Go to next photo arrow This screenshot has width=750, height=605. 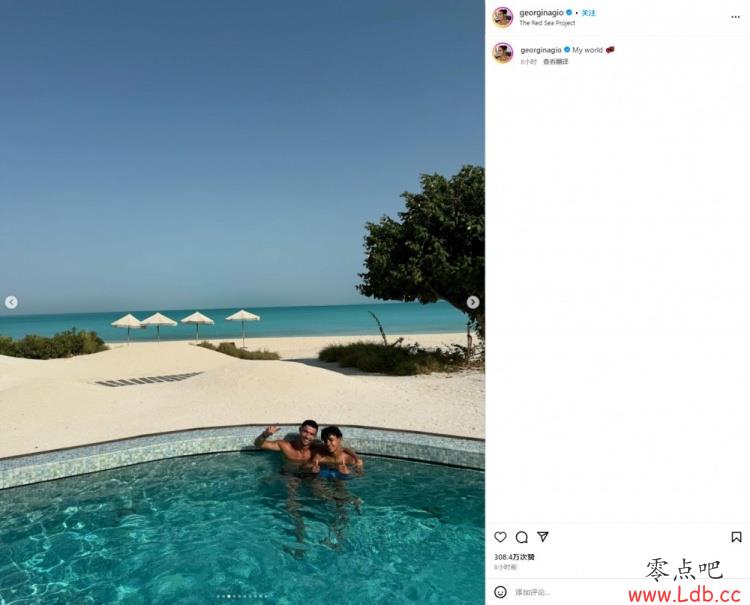473,302
